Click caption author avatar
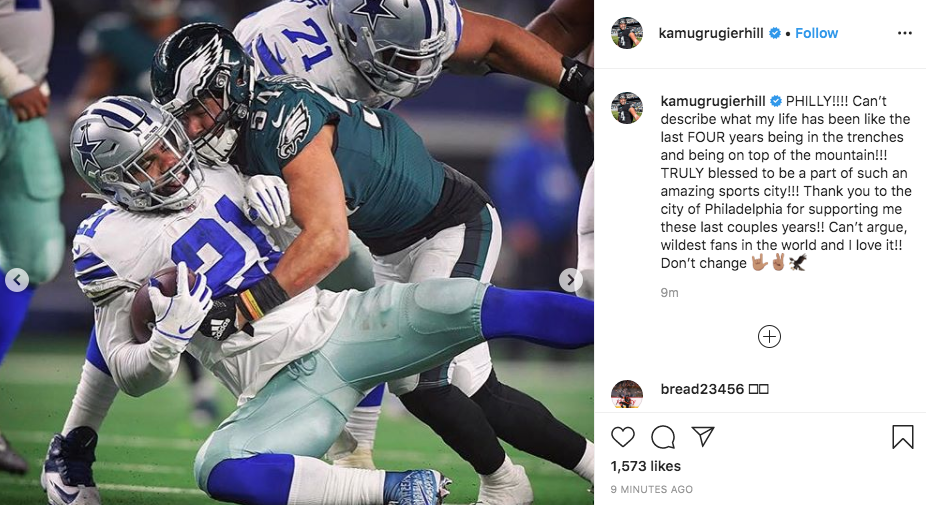This screenshot has height=505, width=926. (627, 107)
